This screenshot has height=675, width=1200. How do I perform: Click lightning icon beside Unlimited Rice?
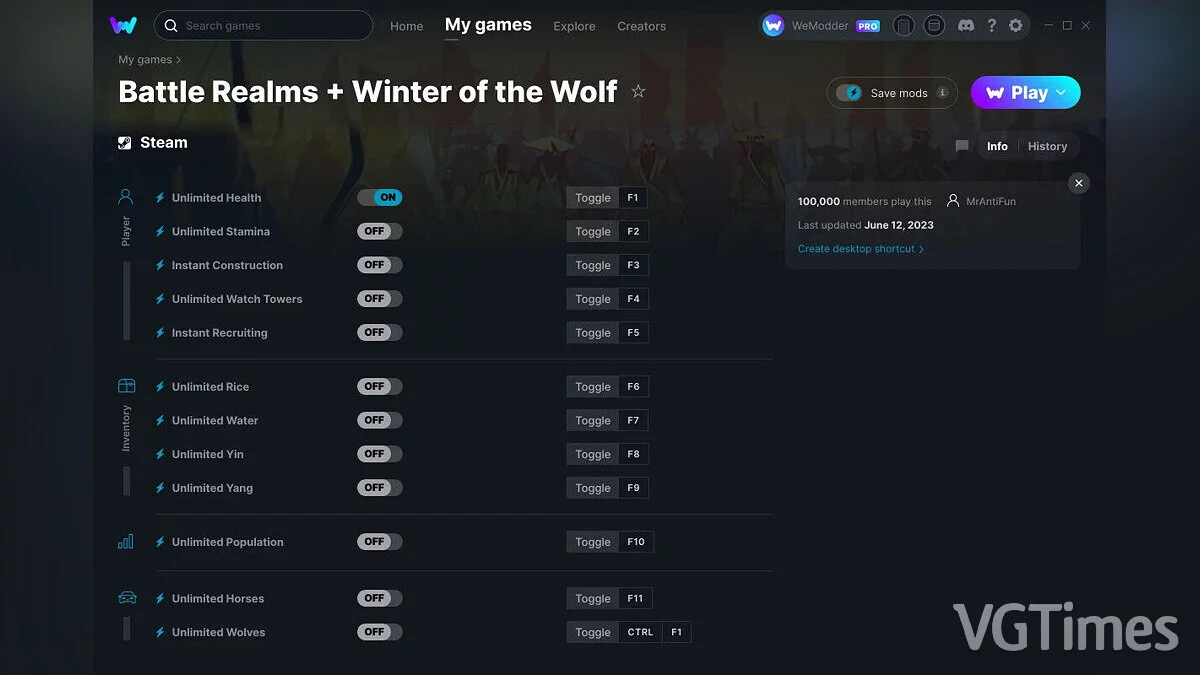pyautogui.click(x=160, y=387)
